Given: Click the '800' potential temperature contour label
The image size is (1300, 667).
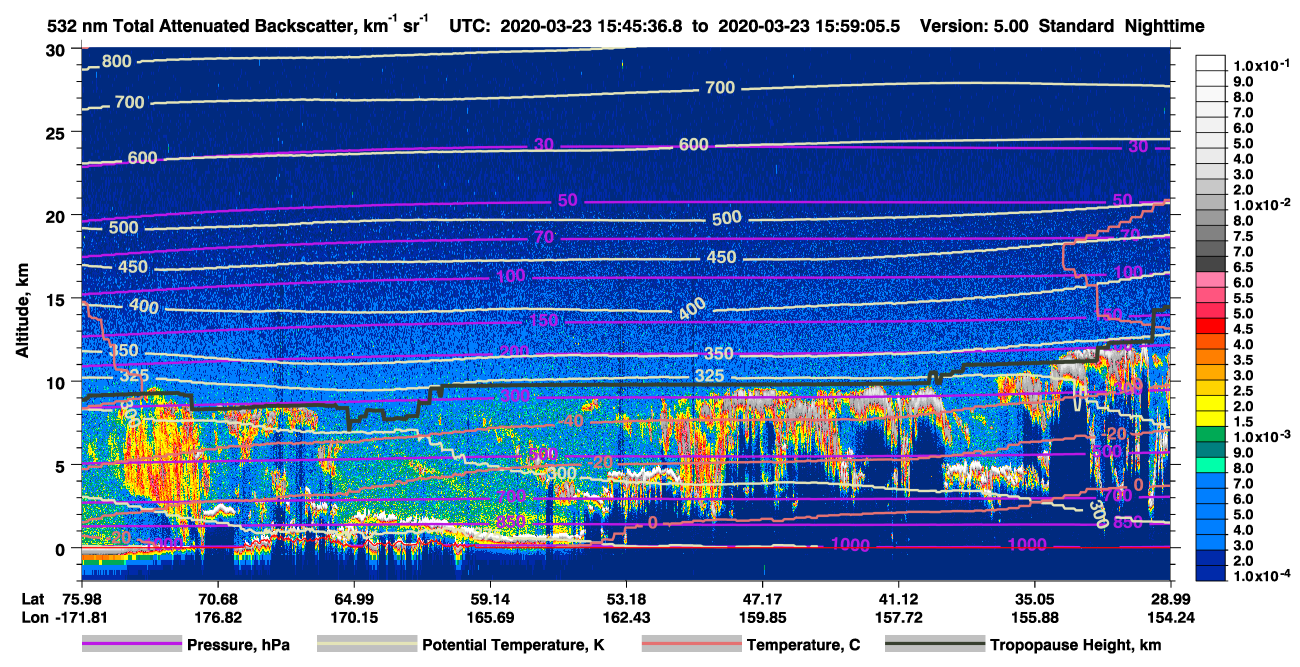Looking at the screenshot, I should point(116,62).
